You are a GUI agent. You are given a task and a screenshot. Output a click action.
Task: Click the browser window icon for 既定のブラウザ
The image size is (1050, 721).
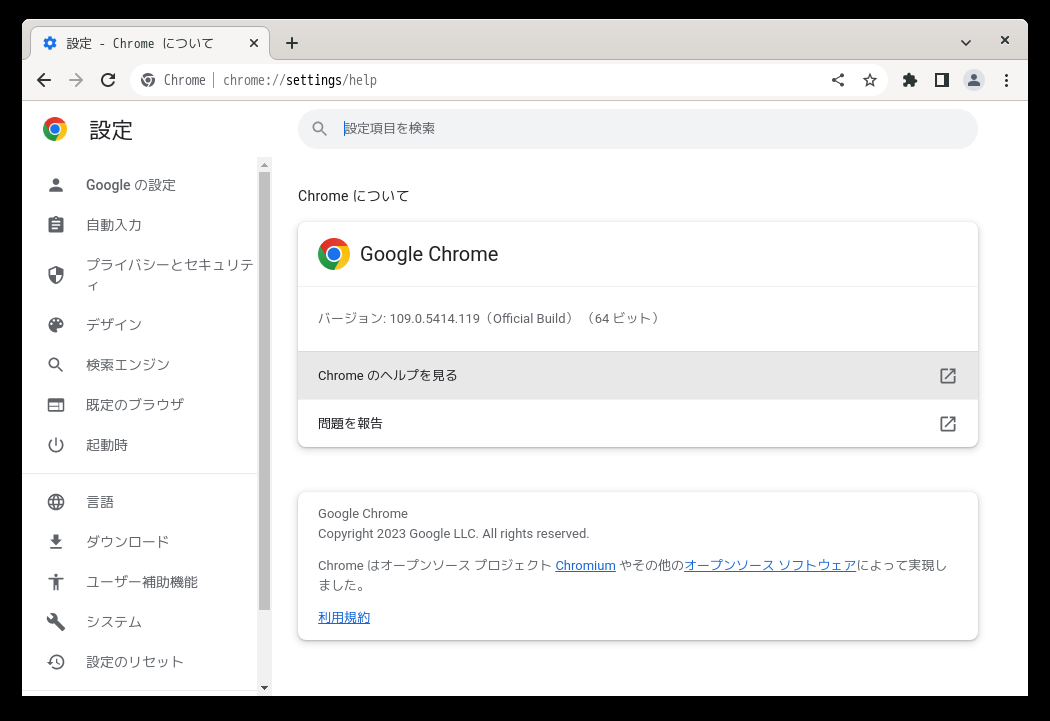click(56, 405)
